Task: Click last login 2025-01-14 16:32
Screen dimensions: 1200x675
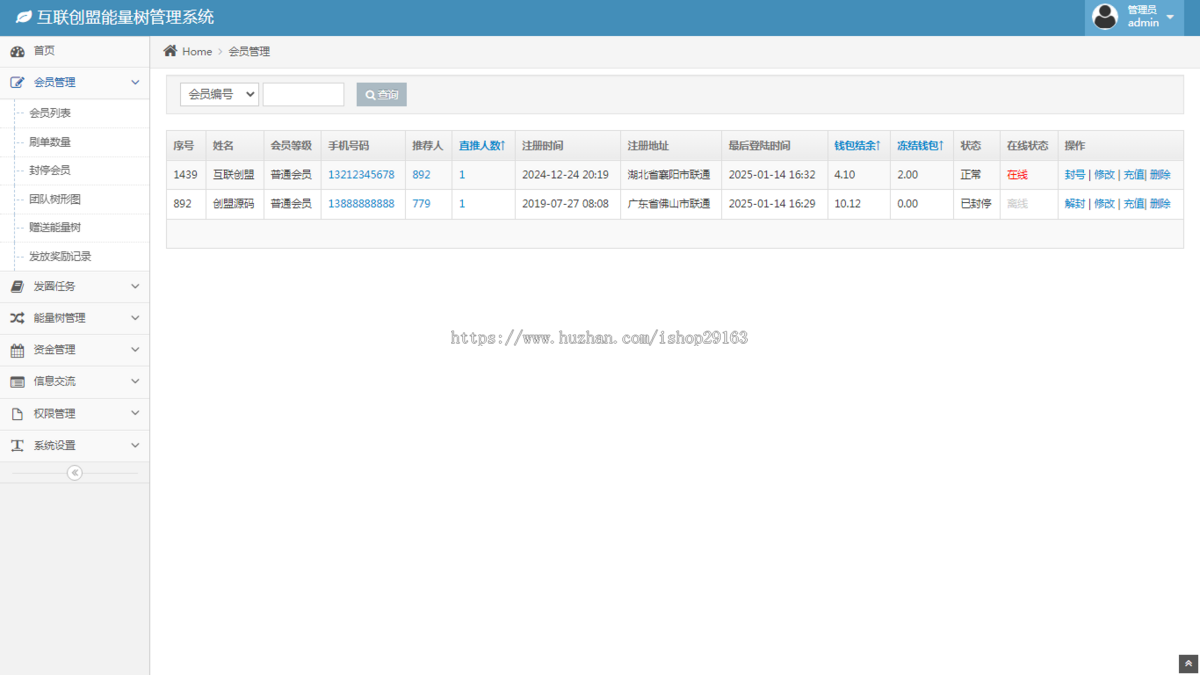Action: (772, 175)
